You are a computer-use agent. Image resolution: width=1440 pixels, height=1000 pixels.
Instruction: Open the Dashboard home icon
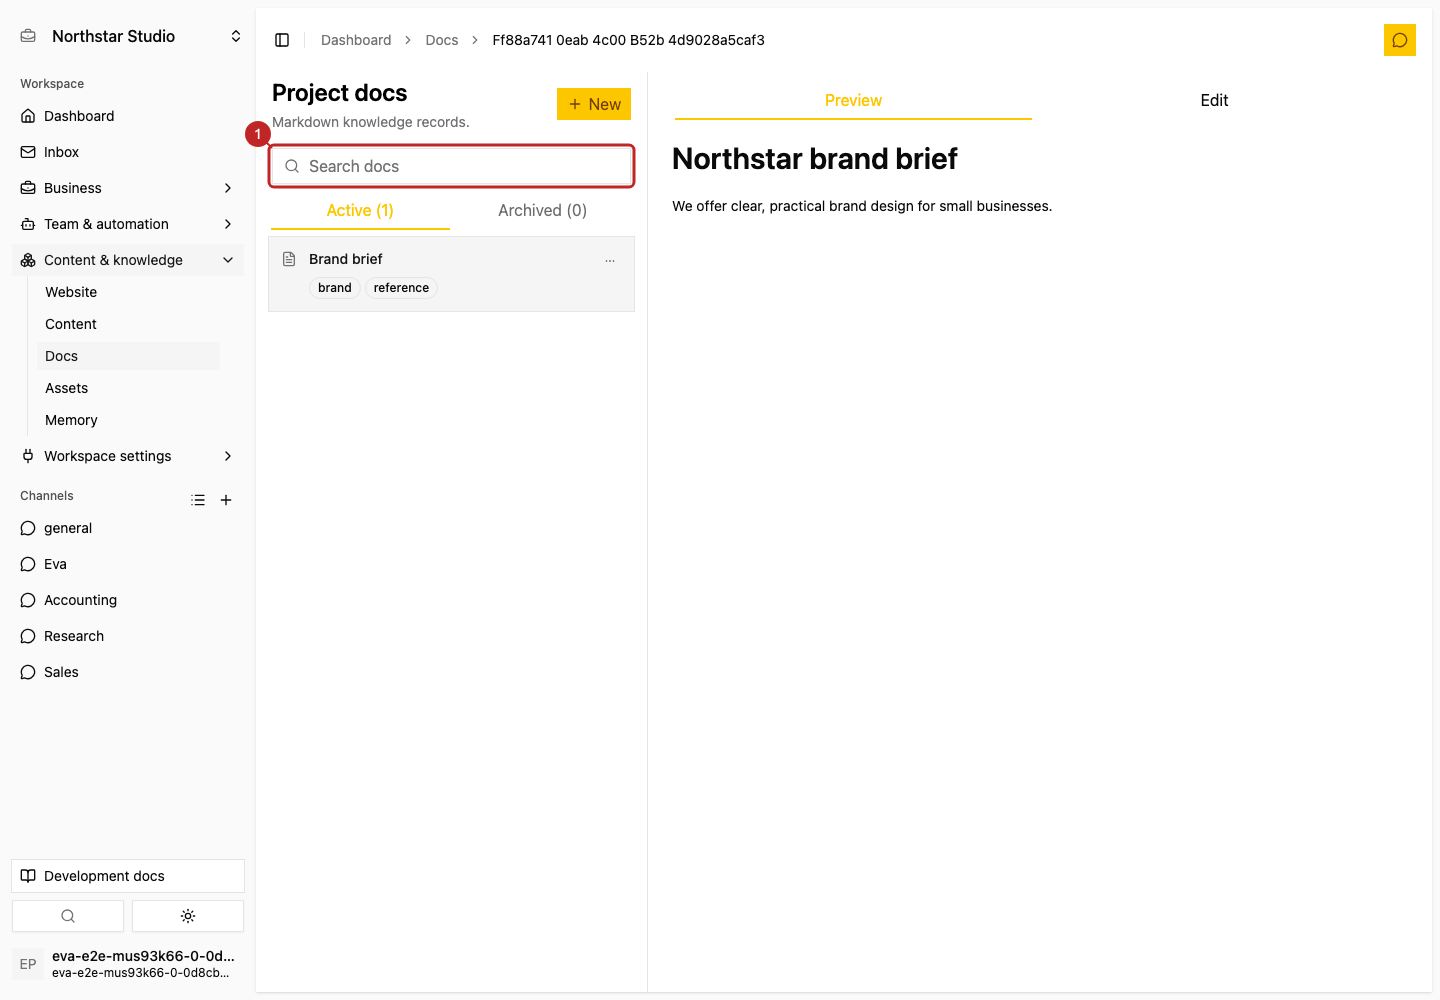(x=28, y=116)
